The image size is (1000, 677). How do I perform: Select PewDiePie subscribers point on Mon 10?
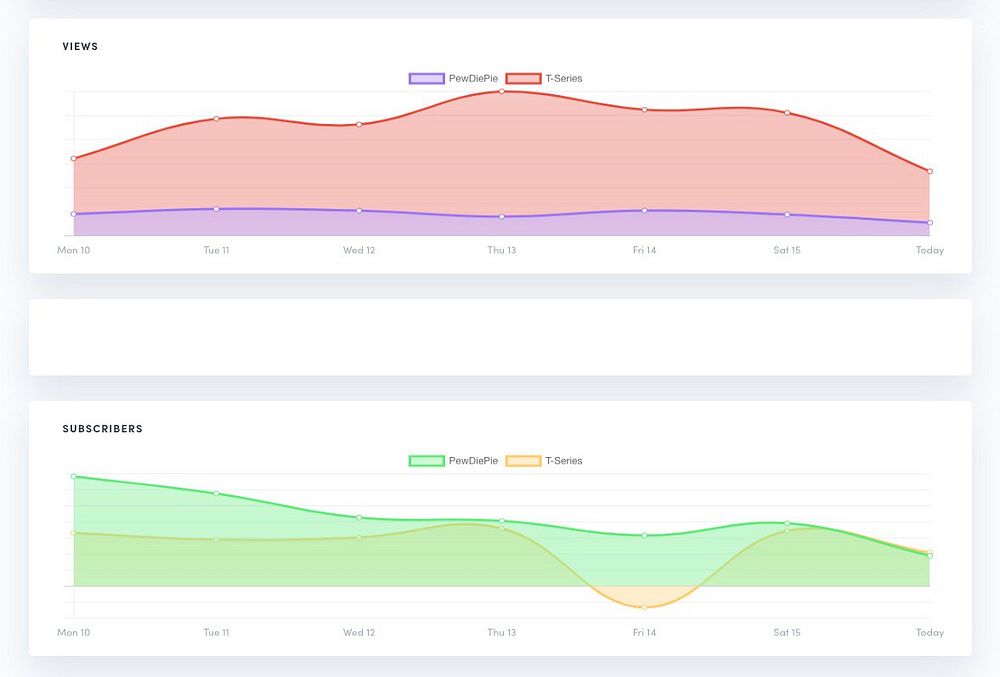[74, 476]
